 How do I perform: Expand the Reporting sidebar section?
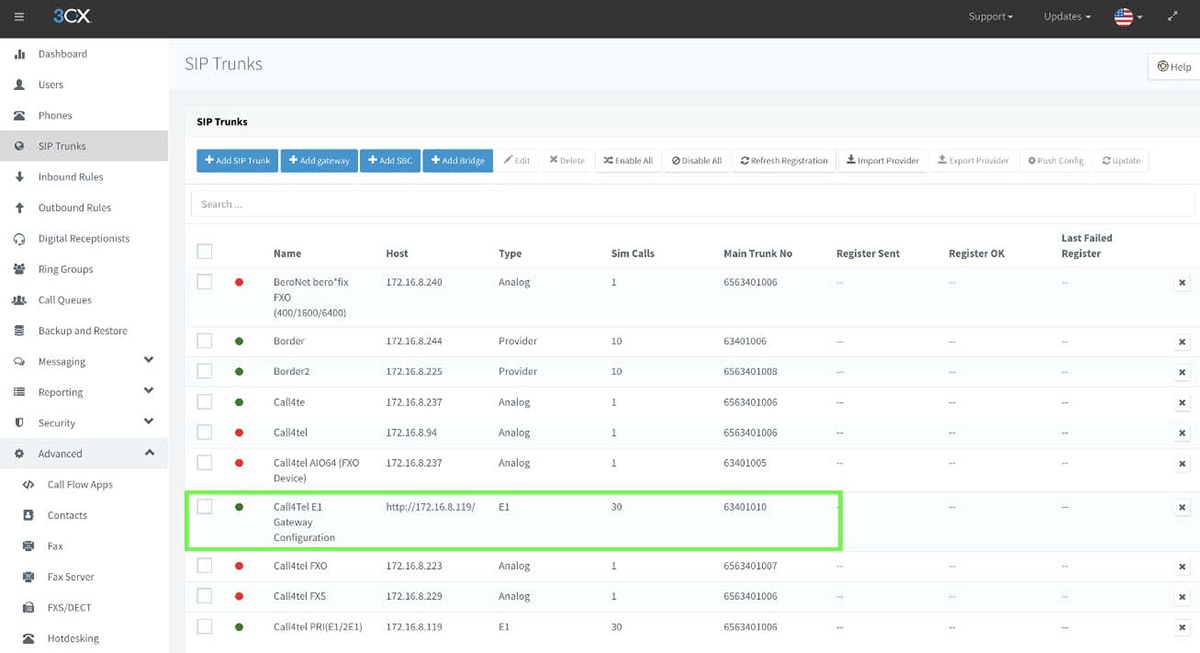pyautogui.click(x=149, y=391)
